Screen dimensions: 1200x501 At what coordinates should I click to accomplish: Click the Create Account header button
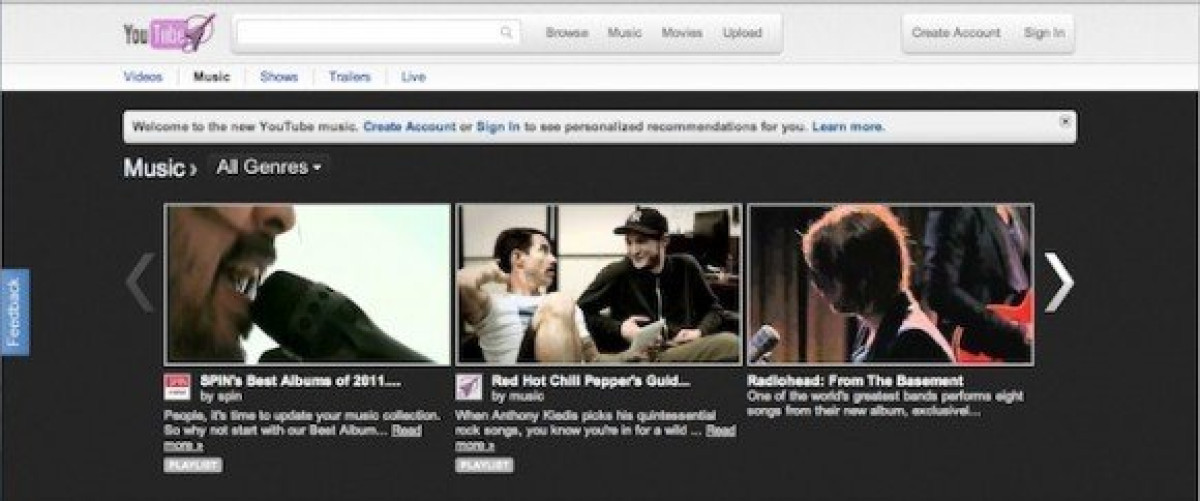956,33
